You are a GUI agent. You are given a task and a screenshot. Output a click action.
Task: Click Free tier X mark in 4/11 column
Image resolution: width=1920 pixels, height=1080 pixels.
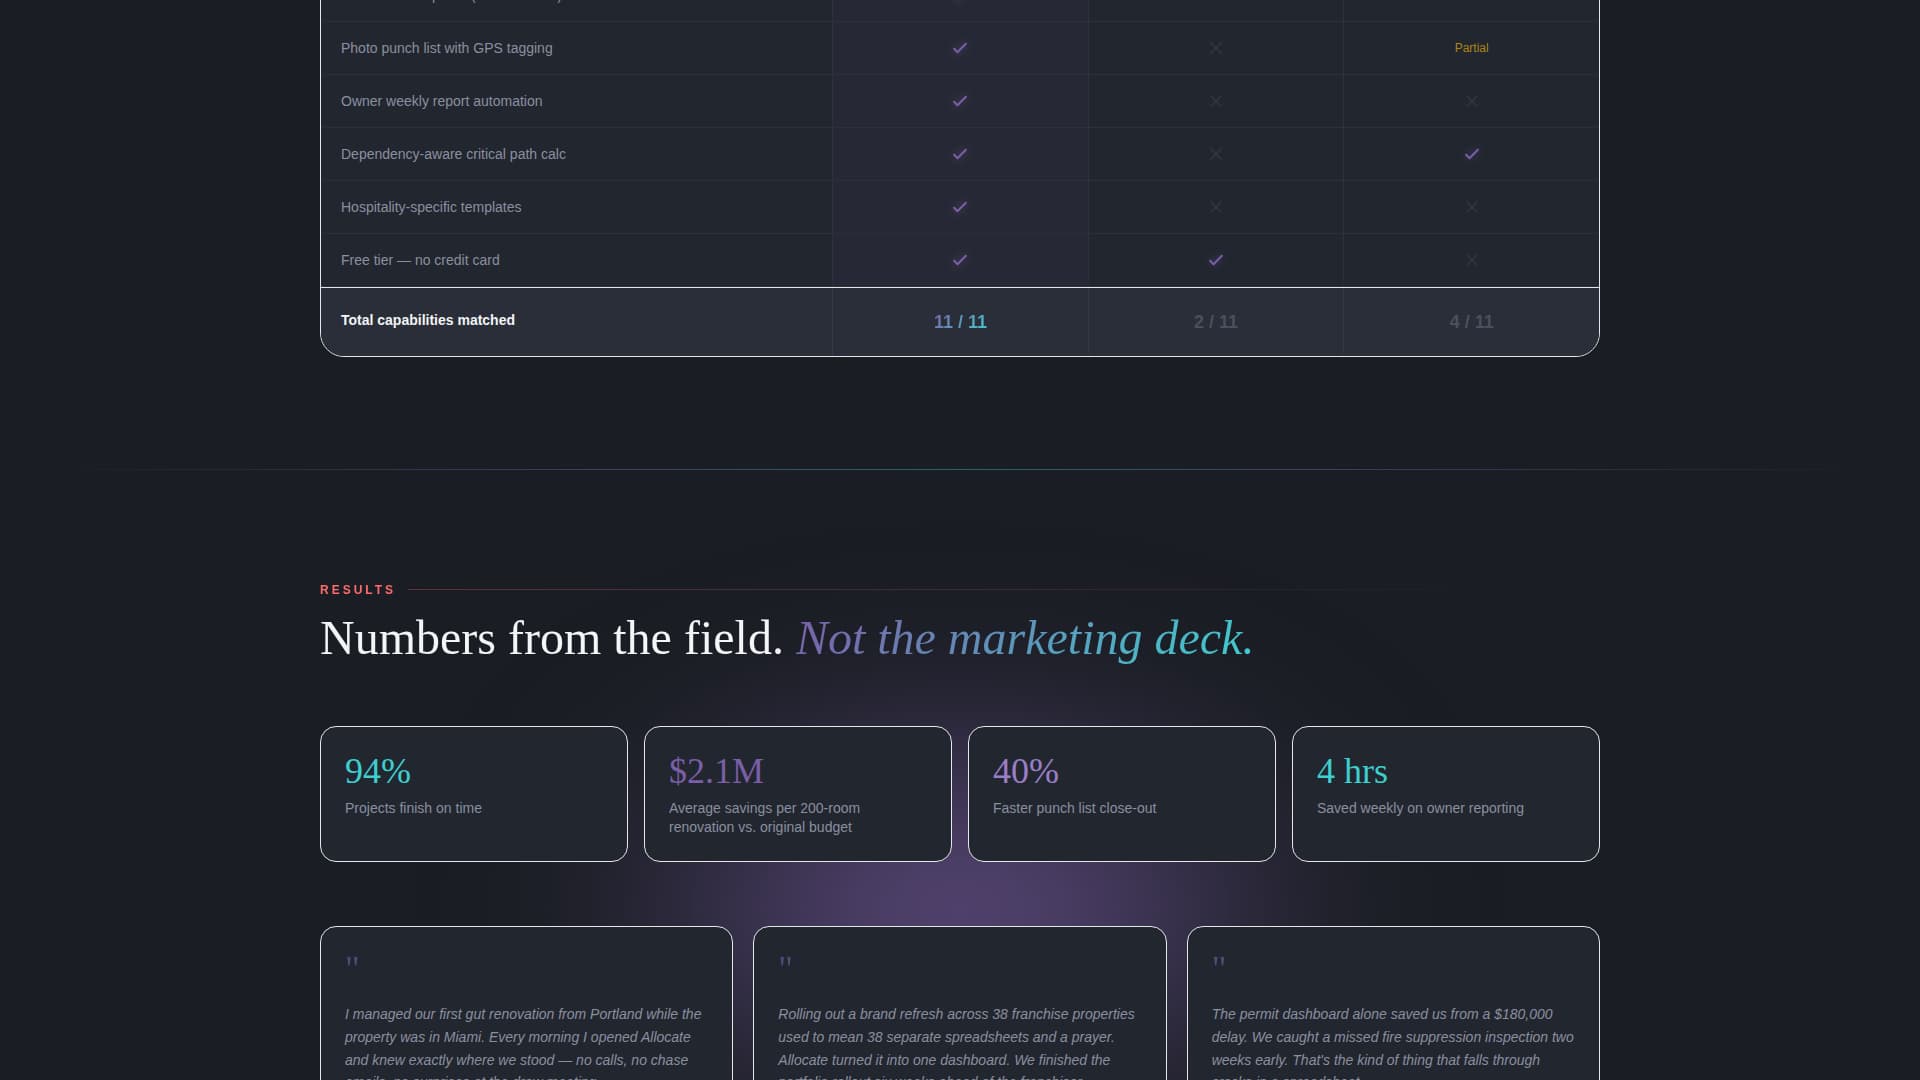1472,260
